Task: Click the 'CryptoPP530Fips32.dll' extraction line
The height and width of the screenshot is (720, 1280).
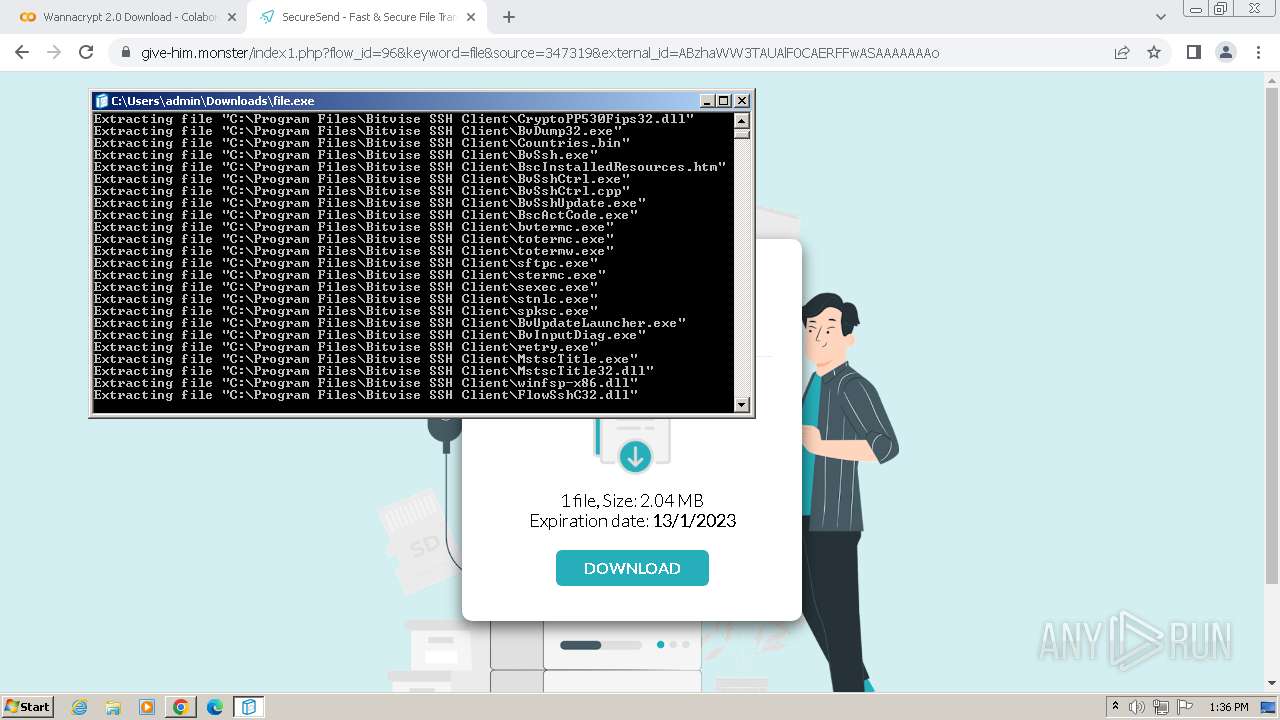Action: (x=394, y=119)
